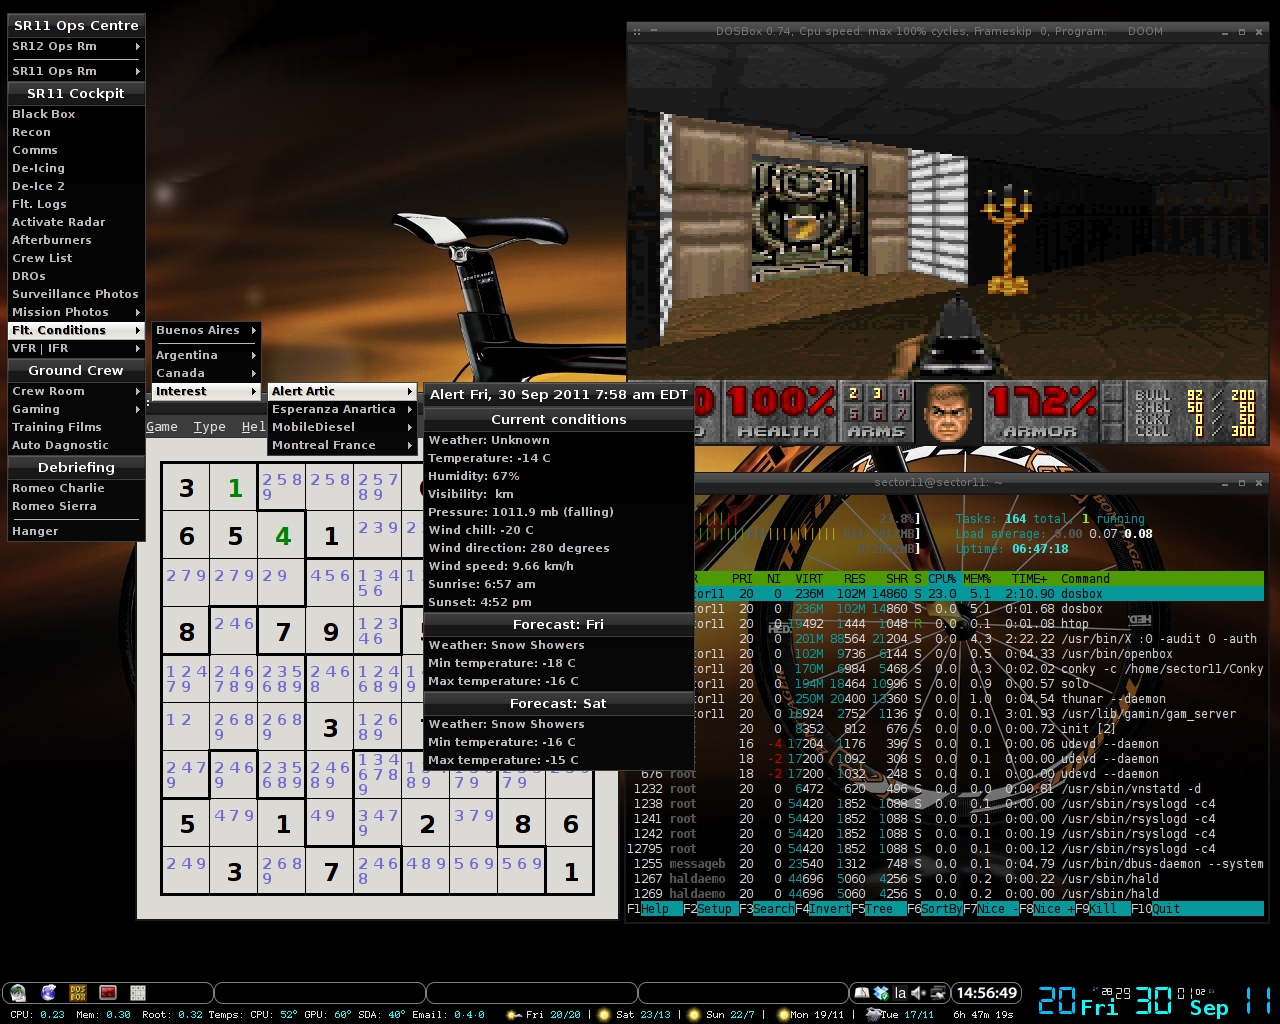
Task: Open Training Films entry
Action: click(76, 427)
